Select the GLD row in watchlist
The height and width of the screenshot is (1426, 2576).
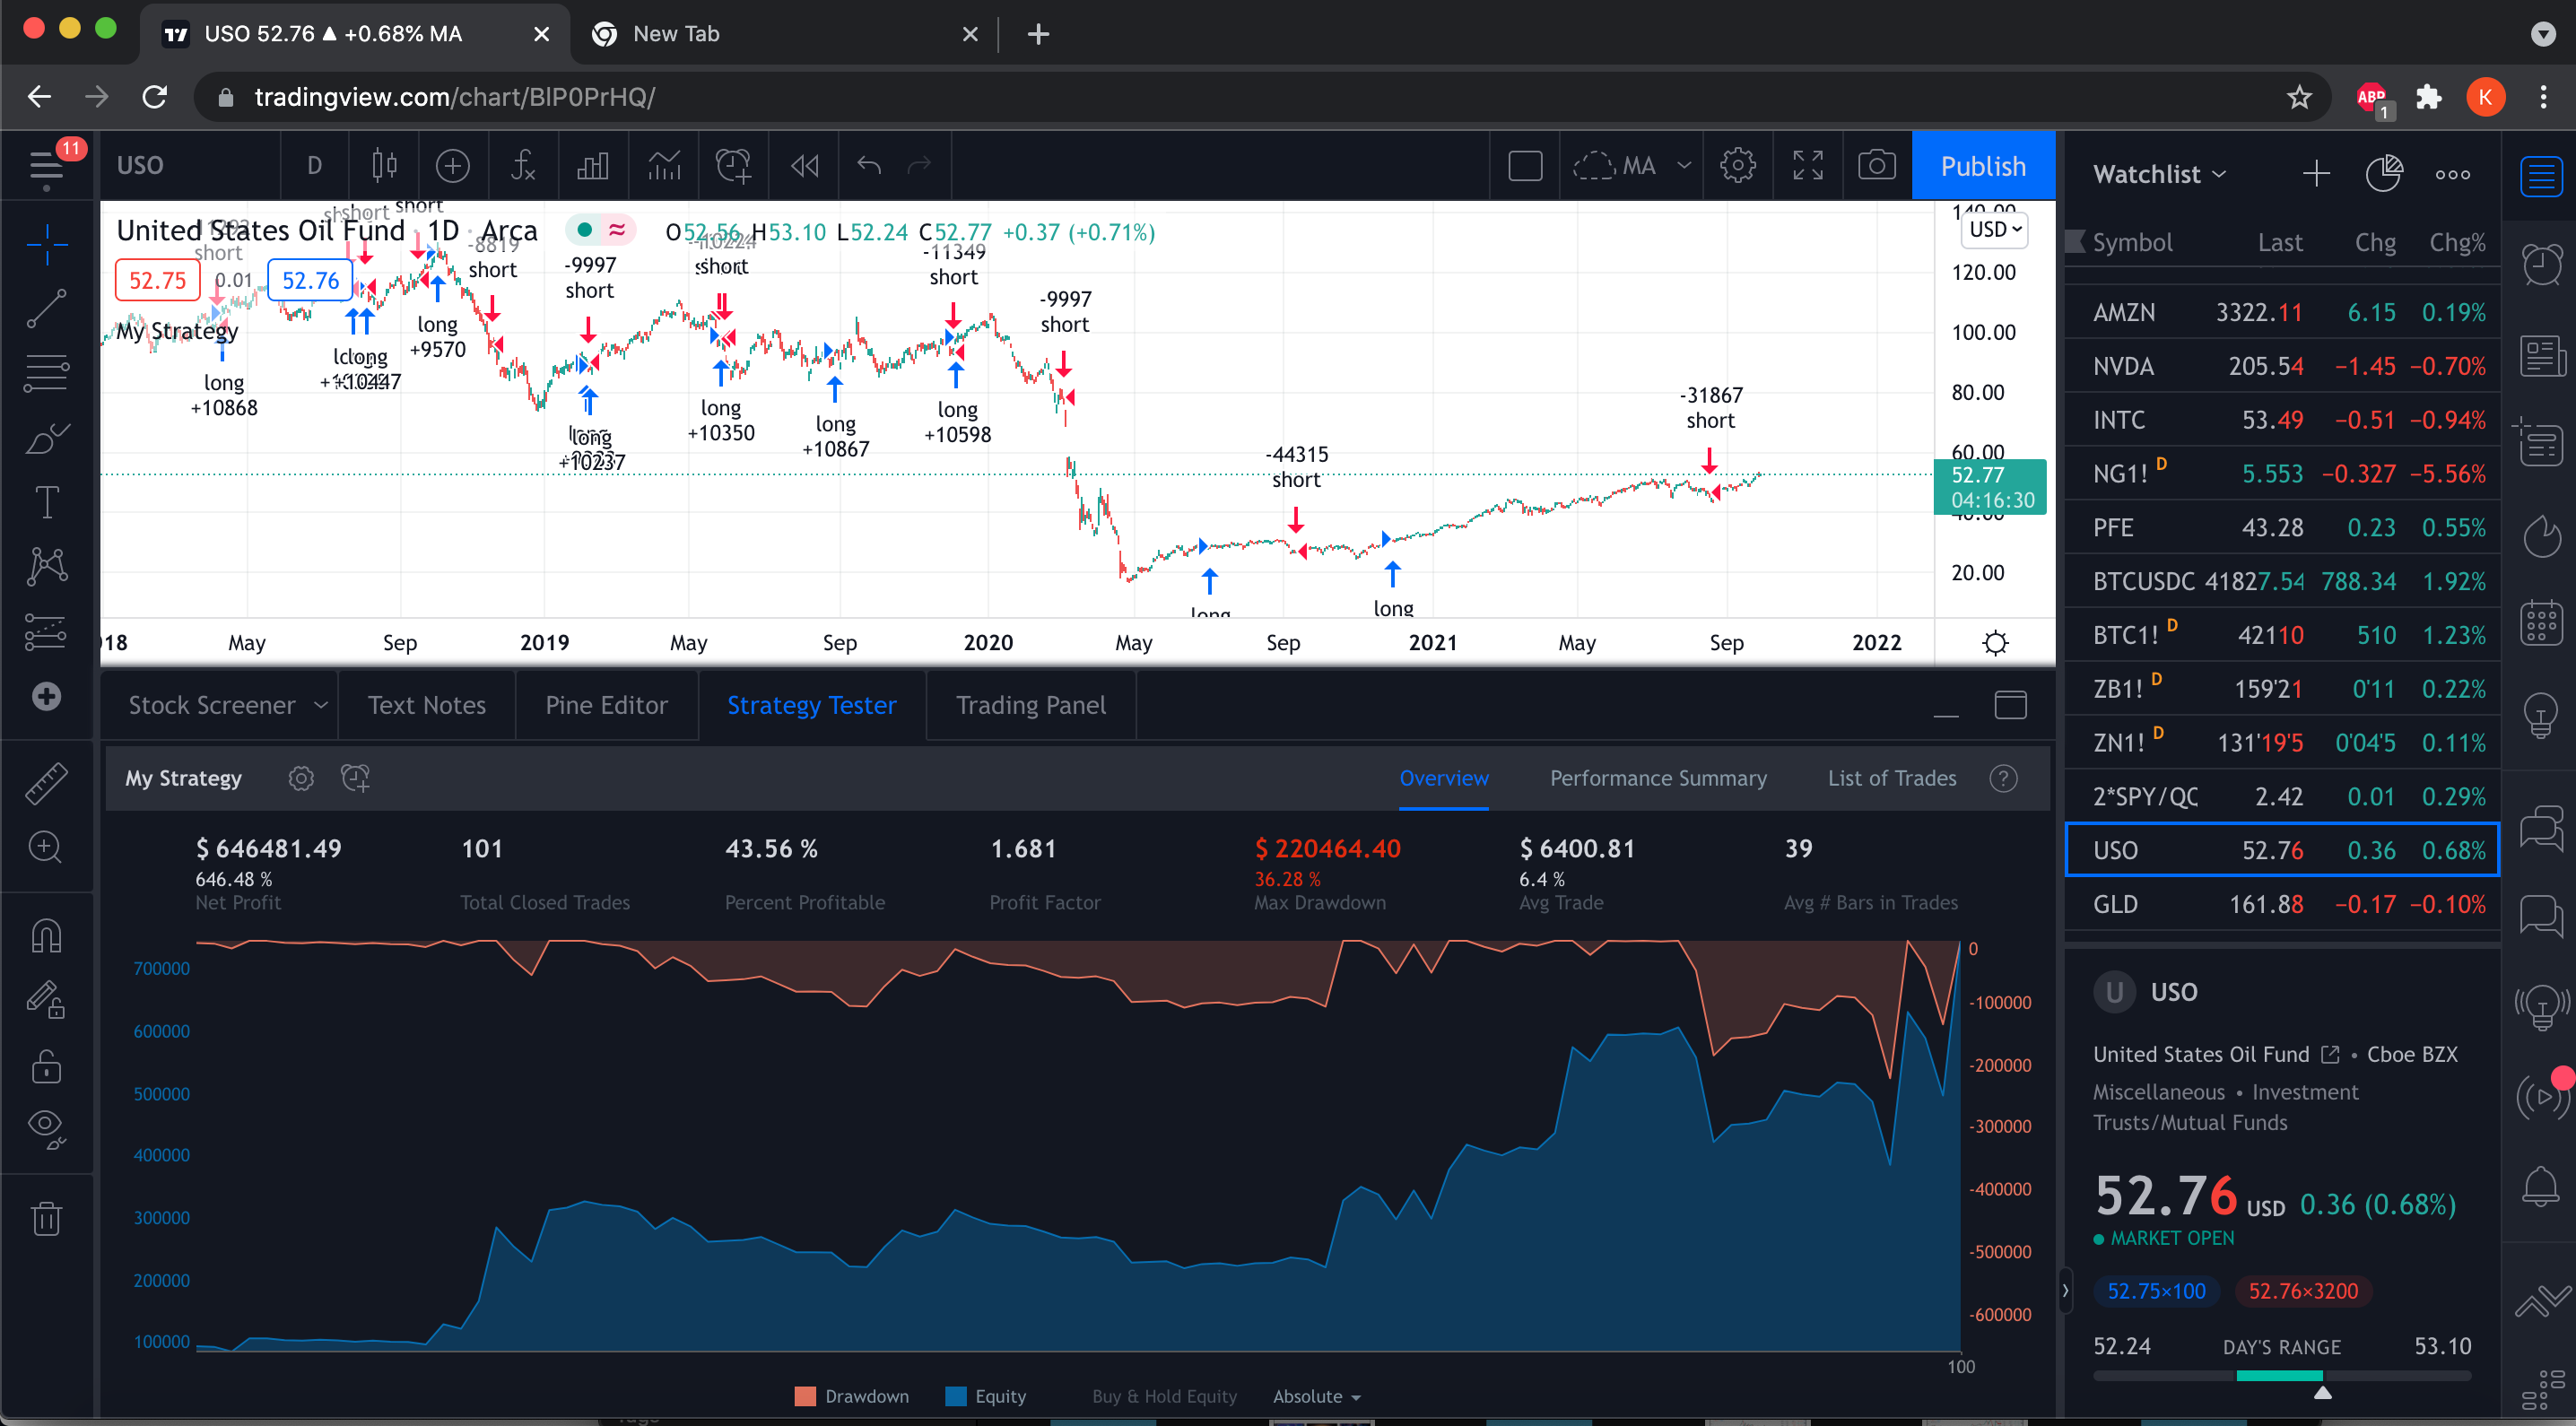coord(2281,904)
